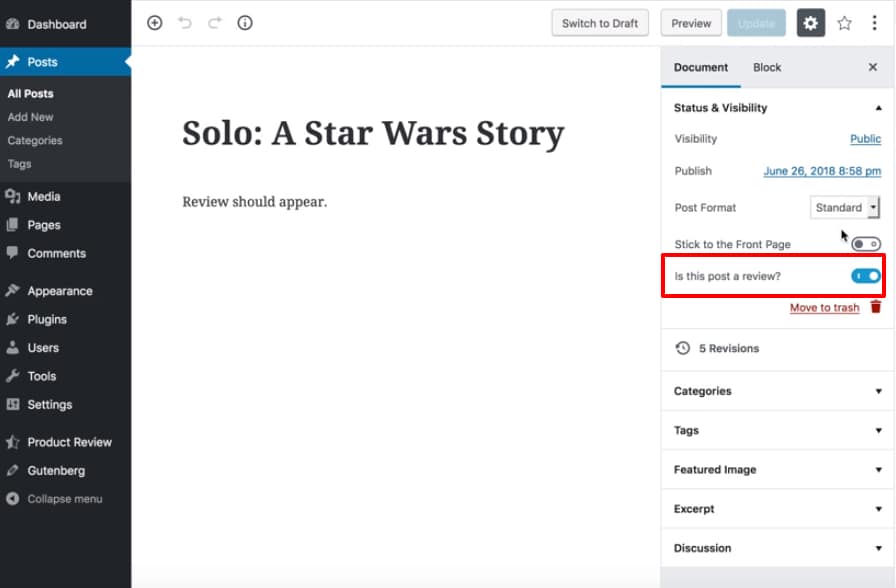Open editor settings with the gear icon

pos(810,22)
